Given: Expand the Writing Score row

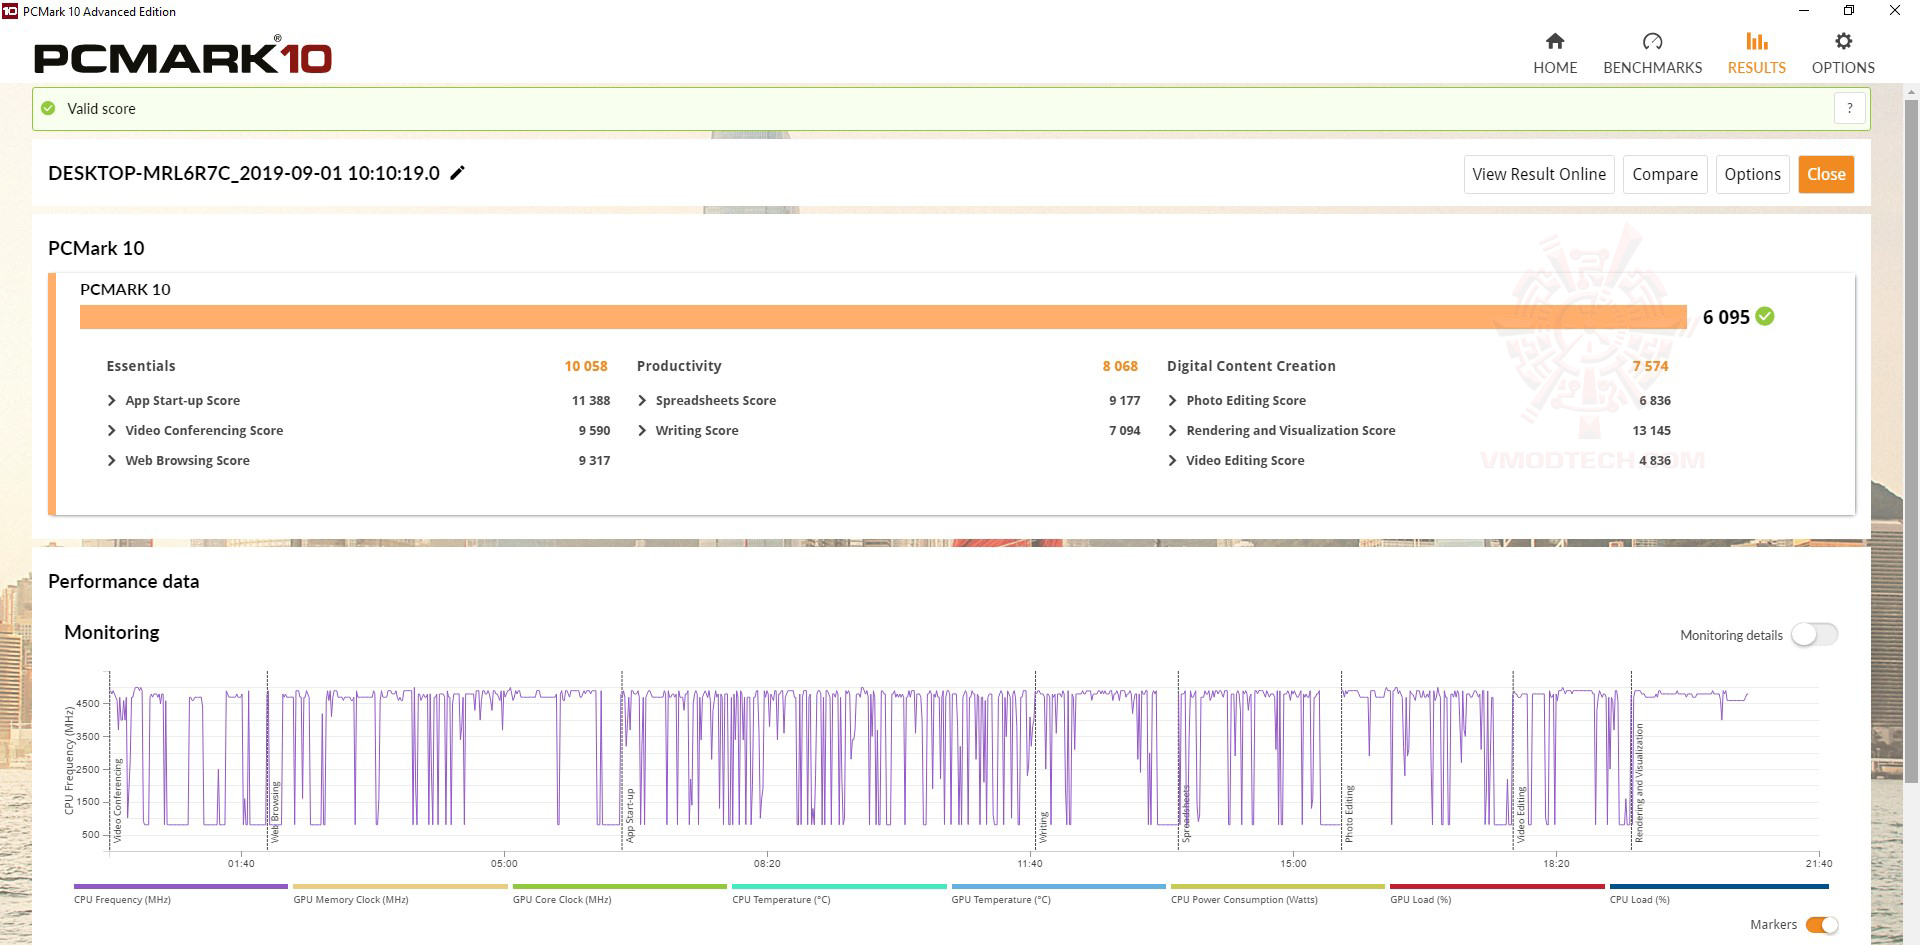Looking at the screenshot, I should click(x=642, y=430).
